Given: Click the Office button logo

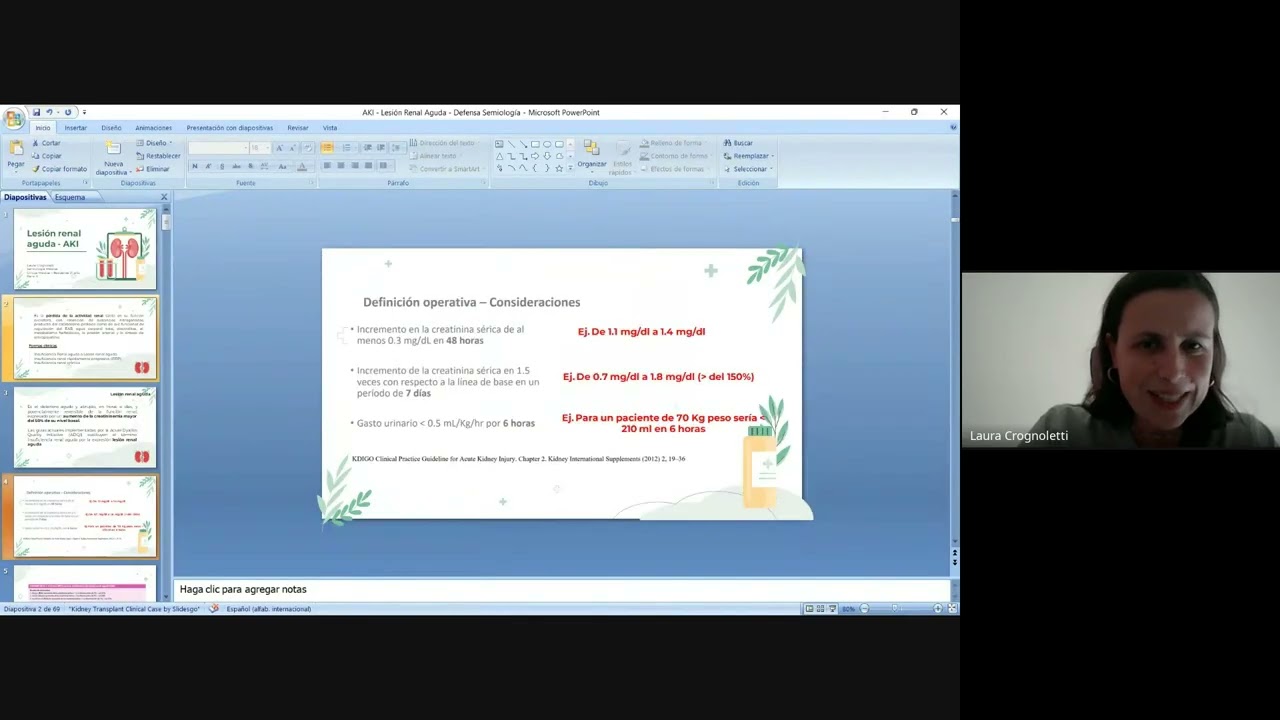Looking at the screenshot, I should point(13,118).
